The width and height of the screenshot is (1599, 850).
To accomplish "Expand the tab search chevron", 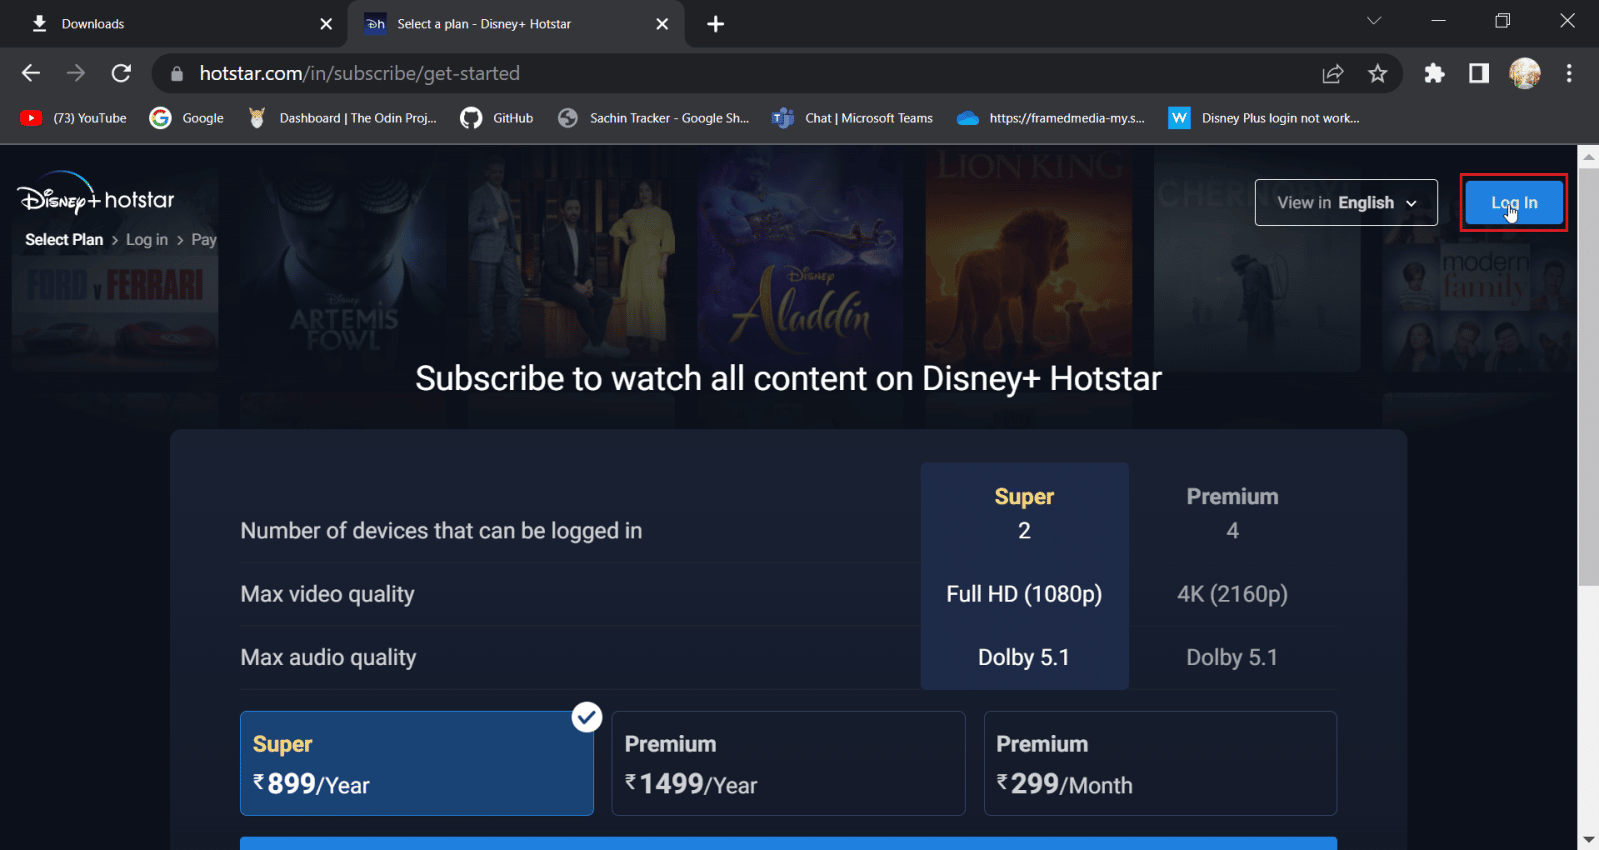I will (x=1374, y=21).
